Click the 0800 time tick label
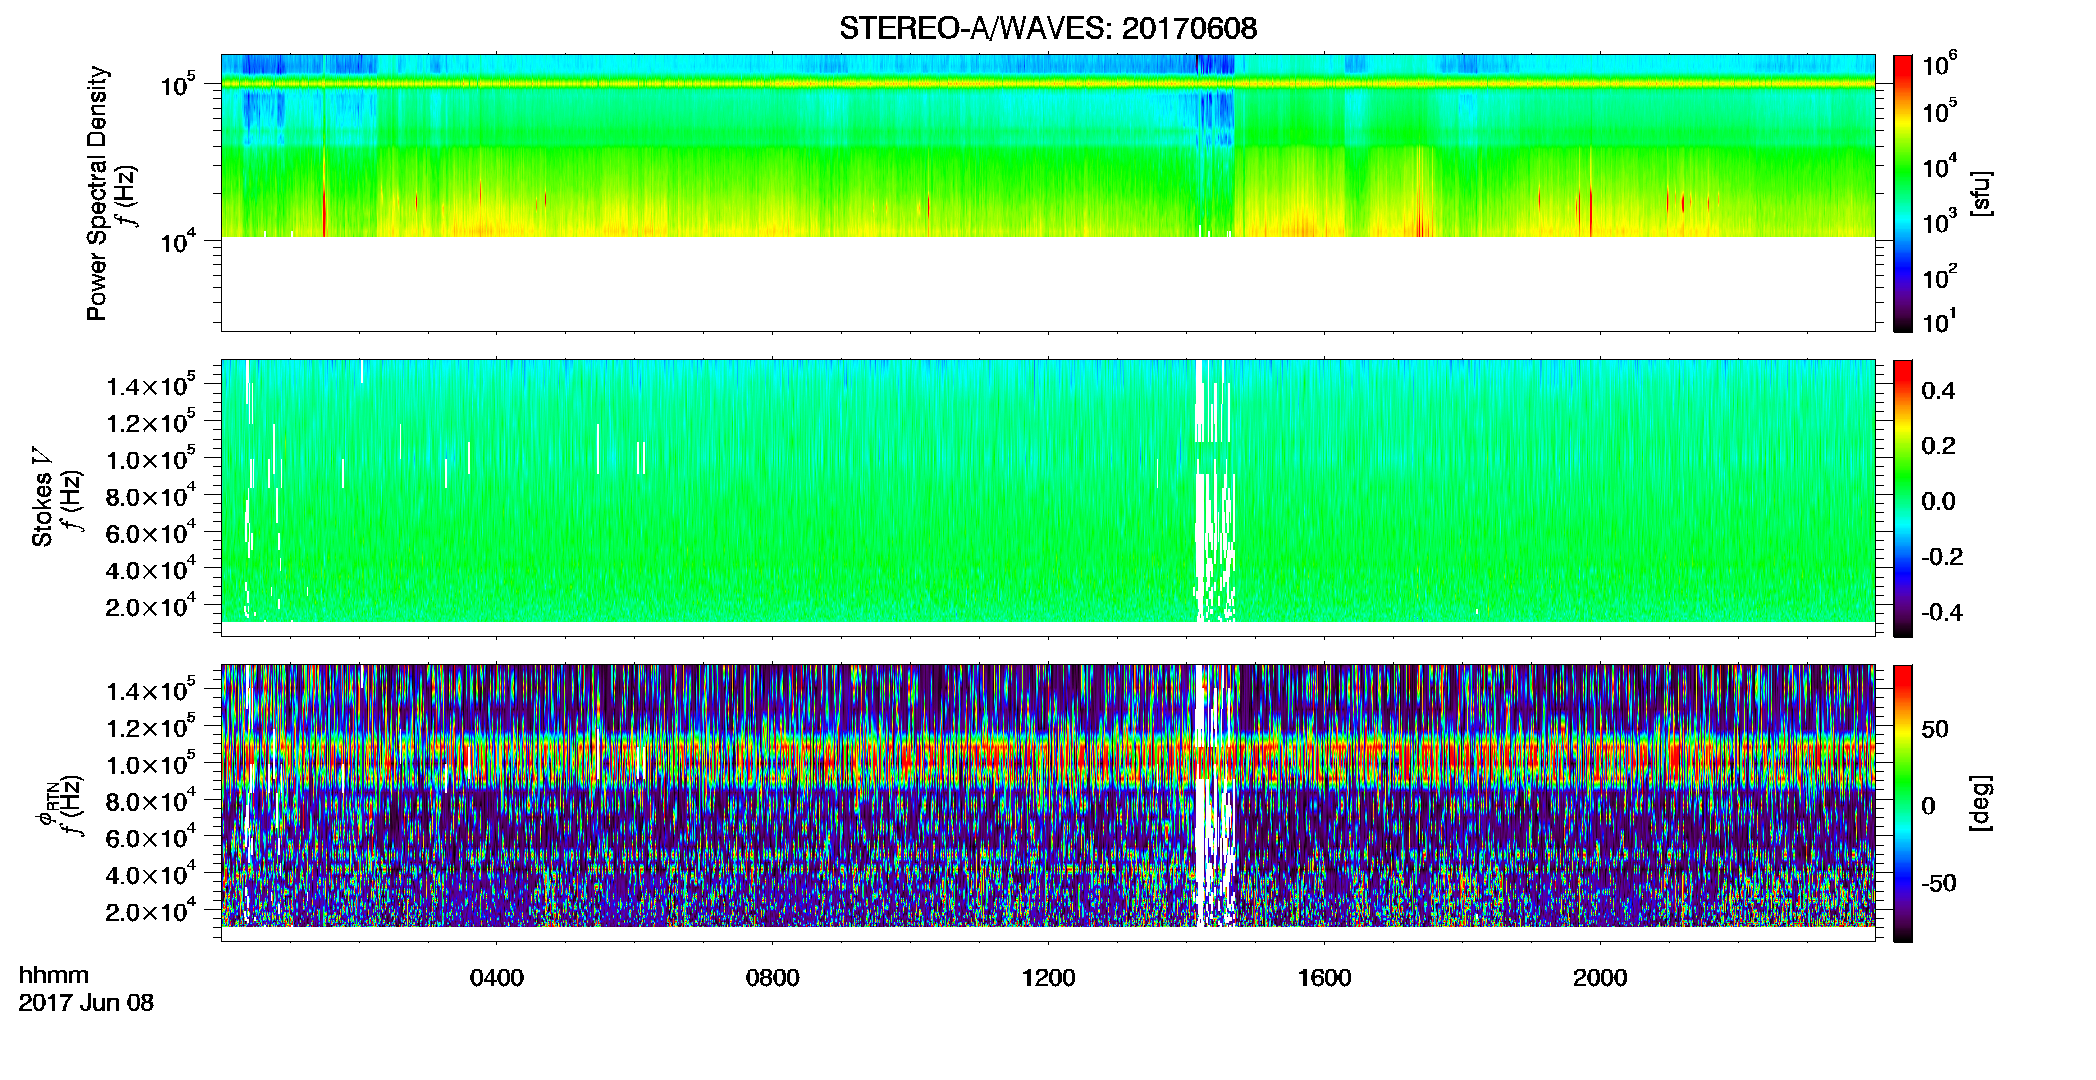 pos(773,978)
